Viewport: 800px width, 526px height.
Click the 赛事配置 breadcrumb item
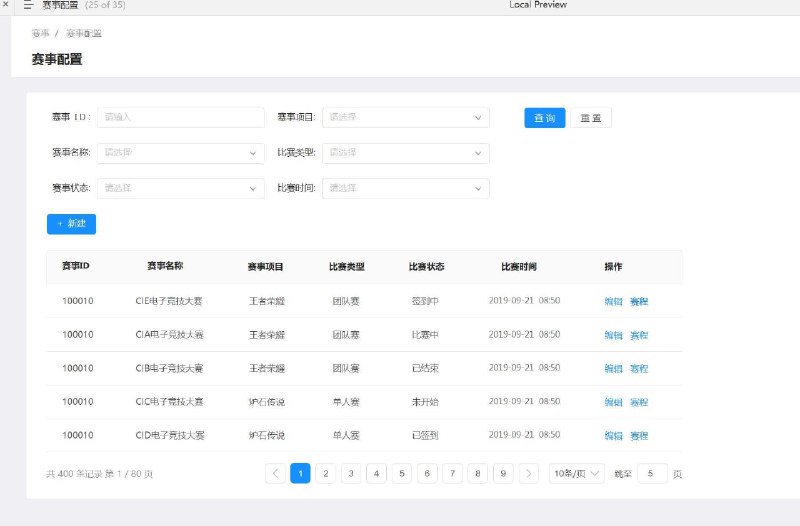[84, 34]
